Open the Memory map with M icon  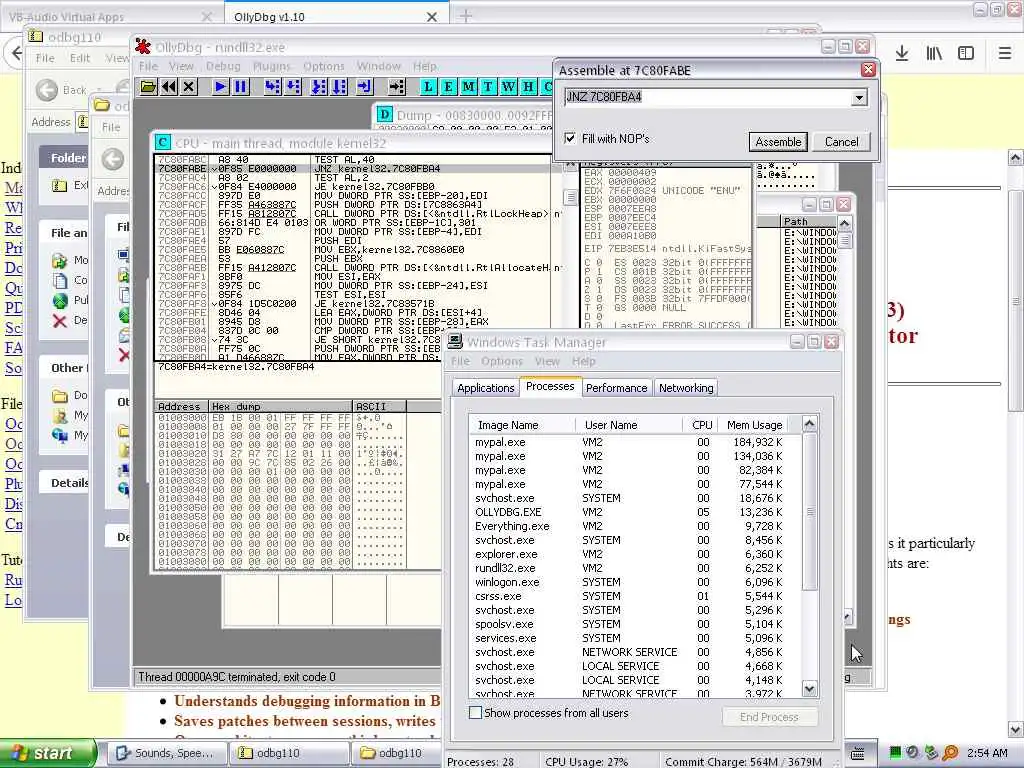pyautogui.click(x=468, y=86)
